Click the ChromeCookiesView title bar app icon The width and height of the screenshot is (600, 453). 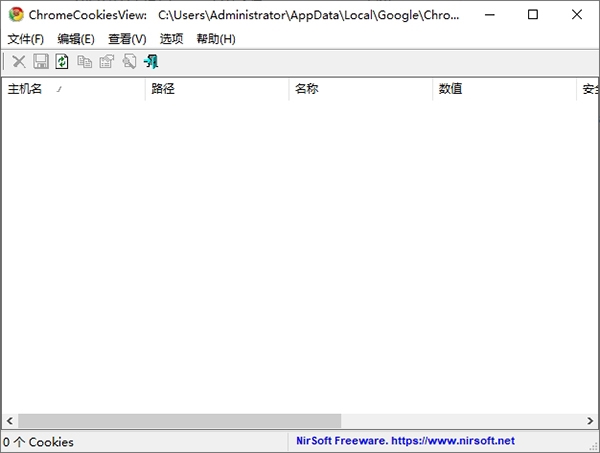tap(16, 15)
